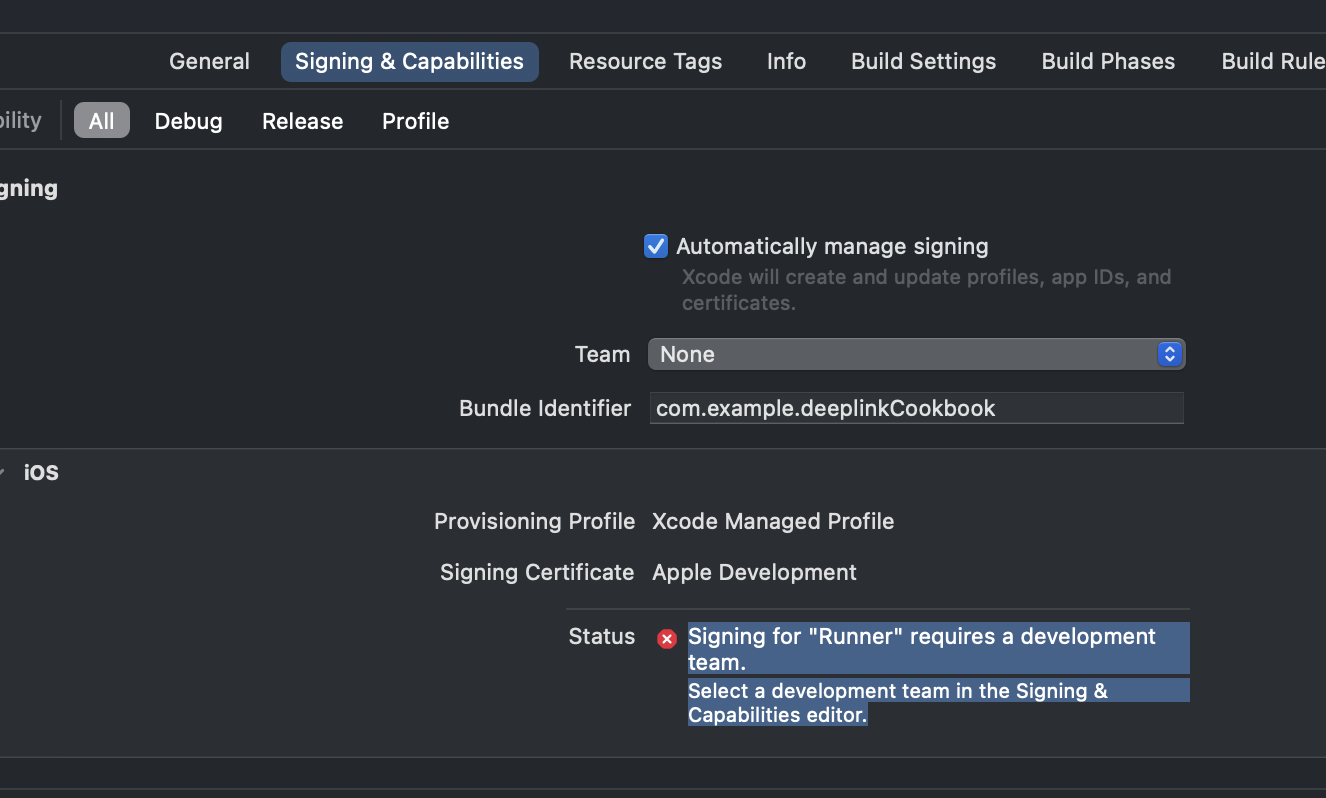Uncheck Automatically manage signing
The width and height of the screenshot is (1326, 798).
[x=656, y=246]
